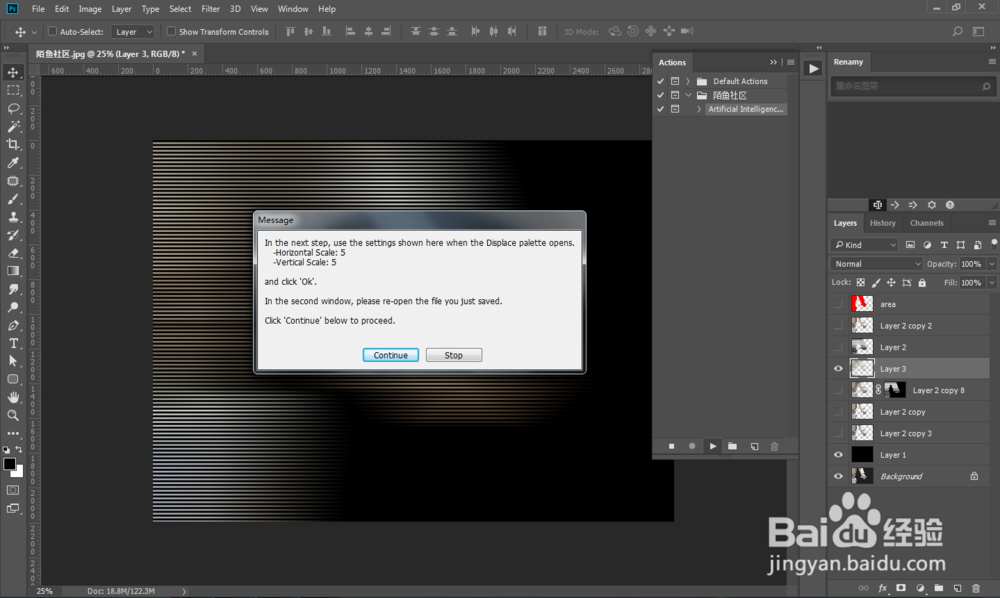Select the Crop tool
This screenshot has width=1000, height=598.
(x=13, y=144)
